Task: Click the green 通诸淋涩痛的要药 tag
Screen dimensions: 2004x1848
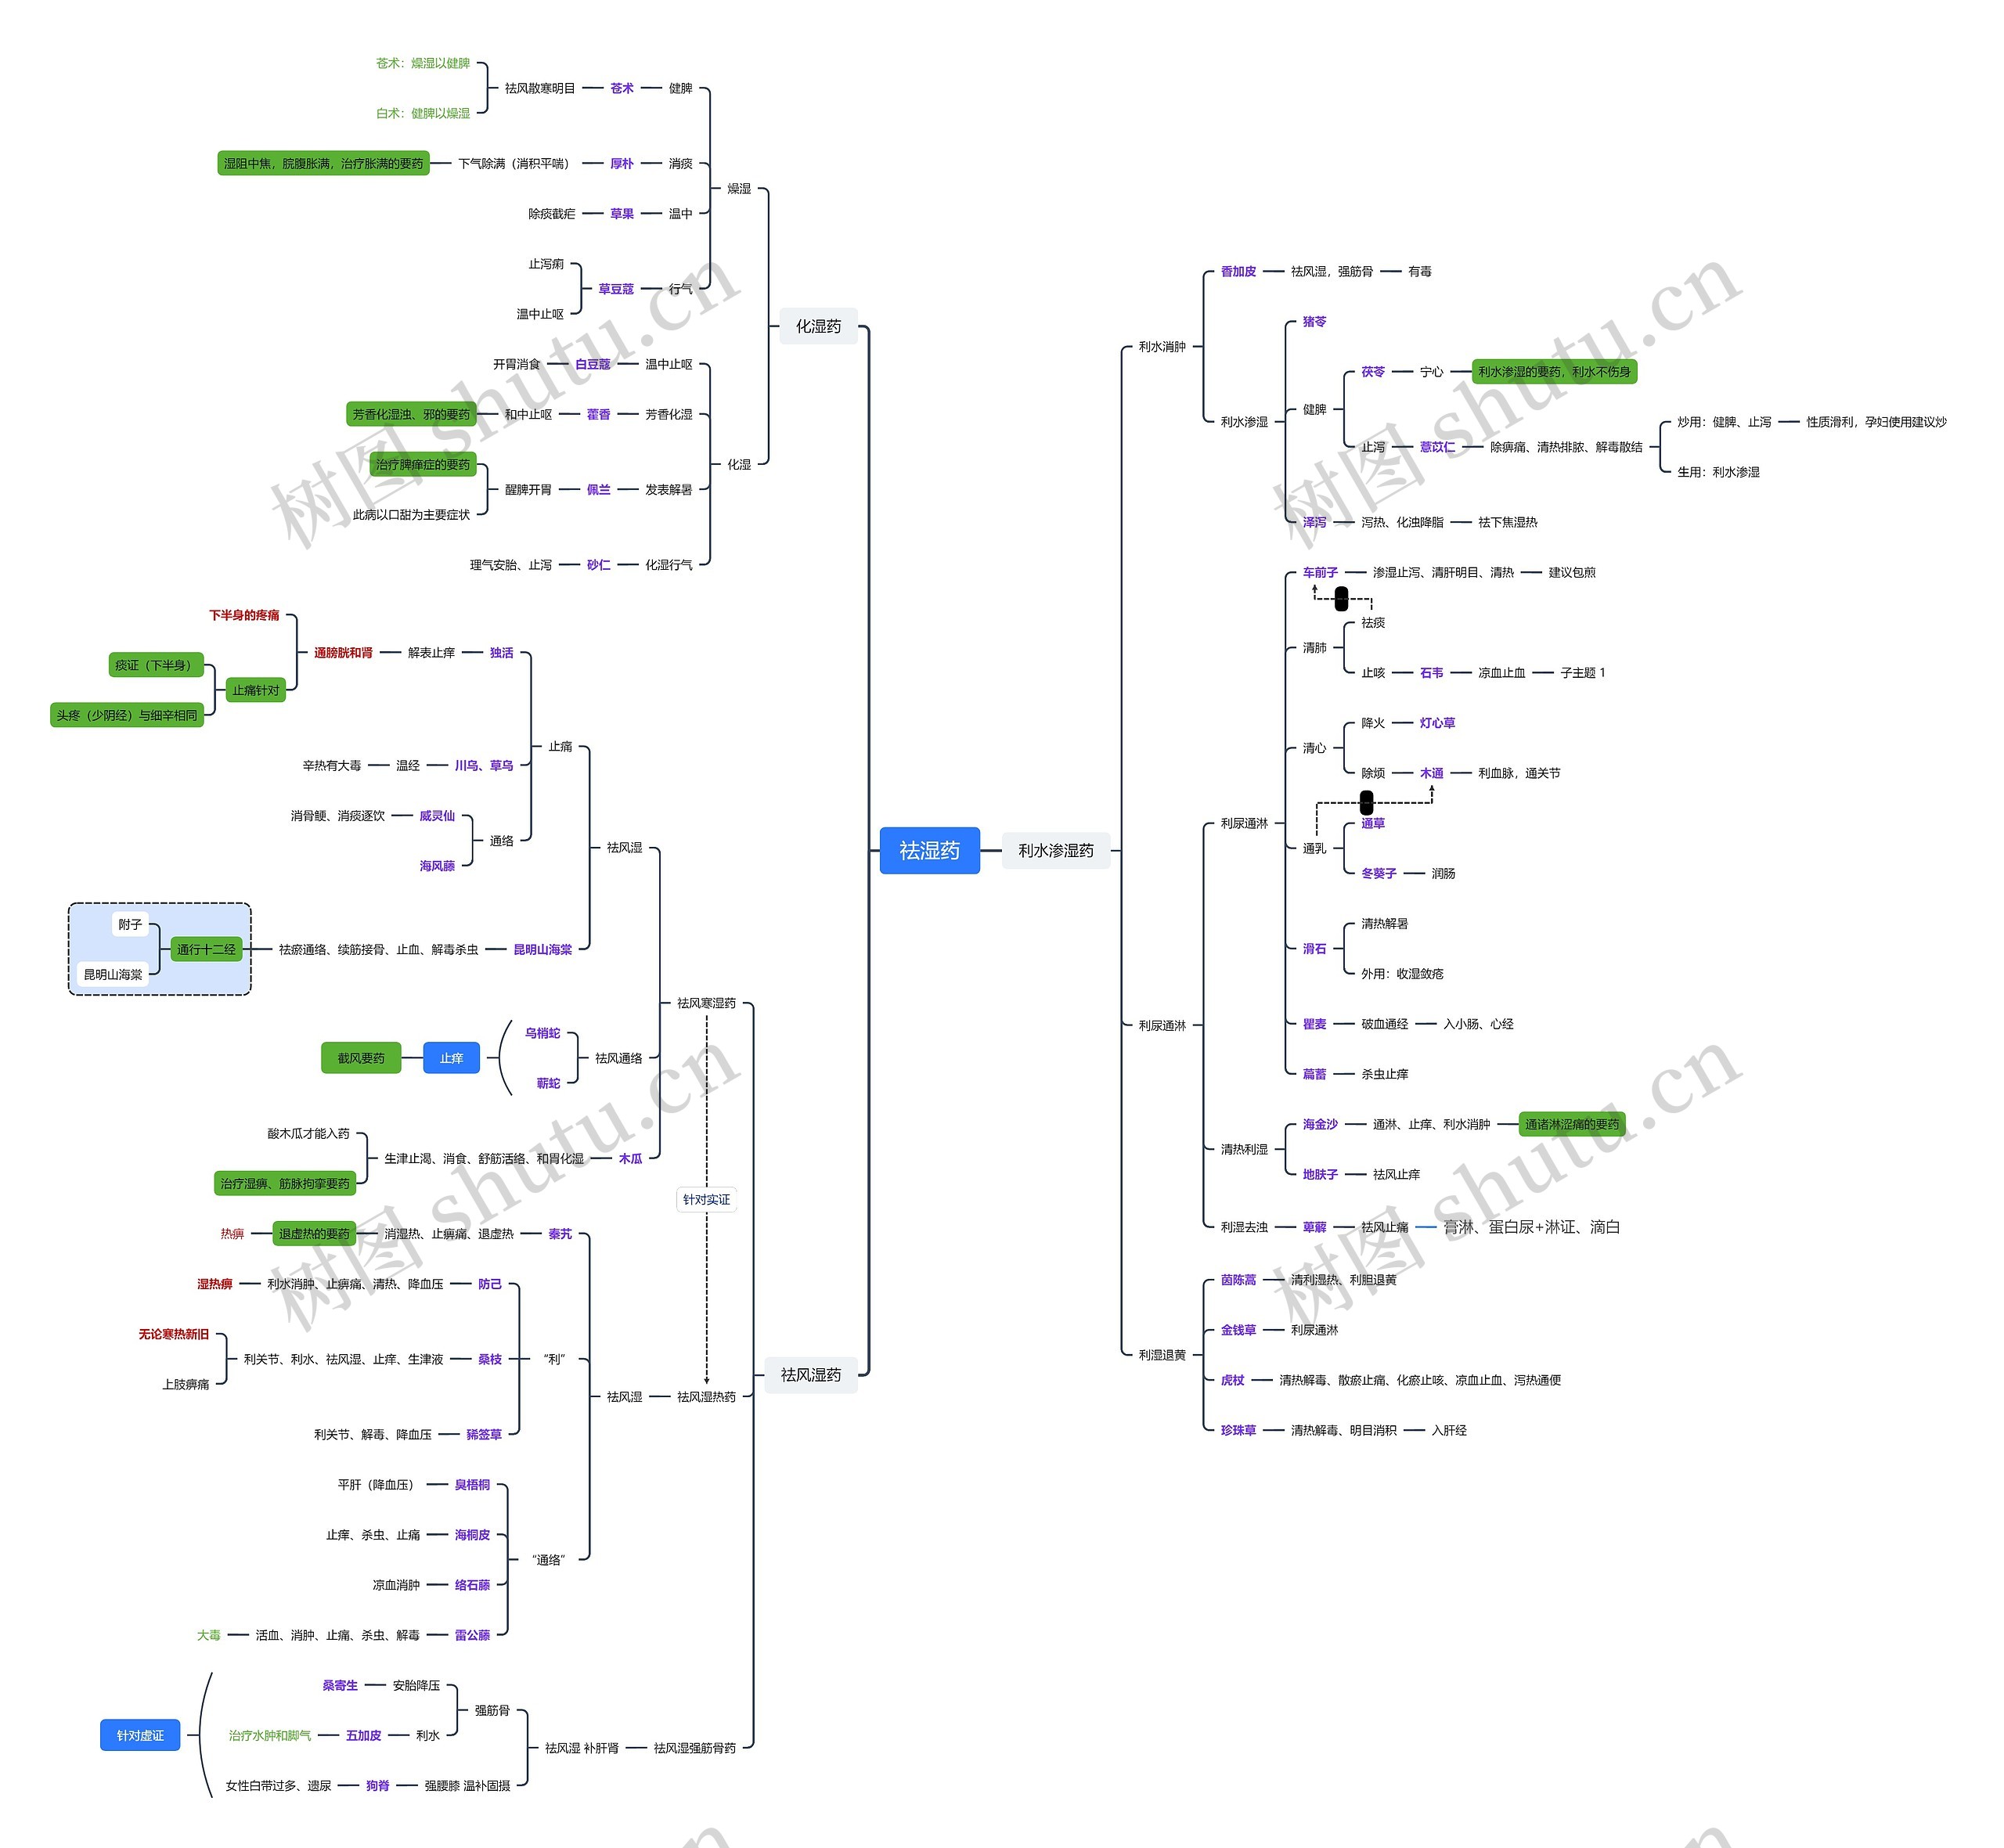Action: click(x=1572, y=1124)
